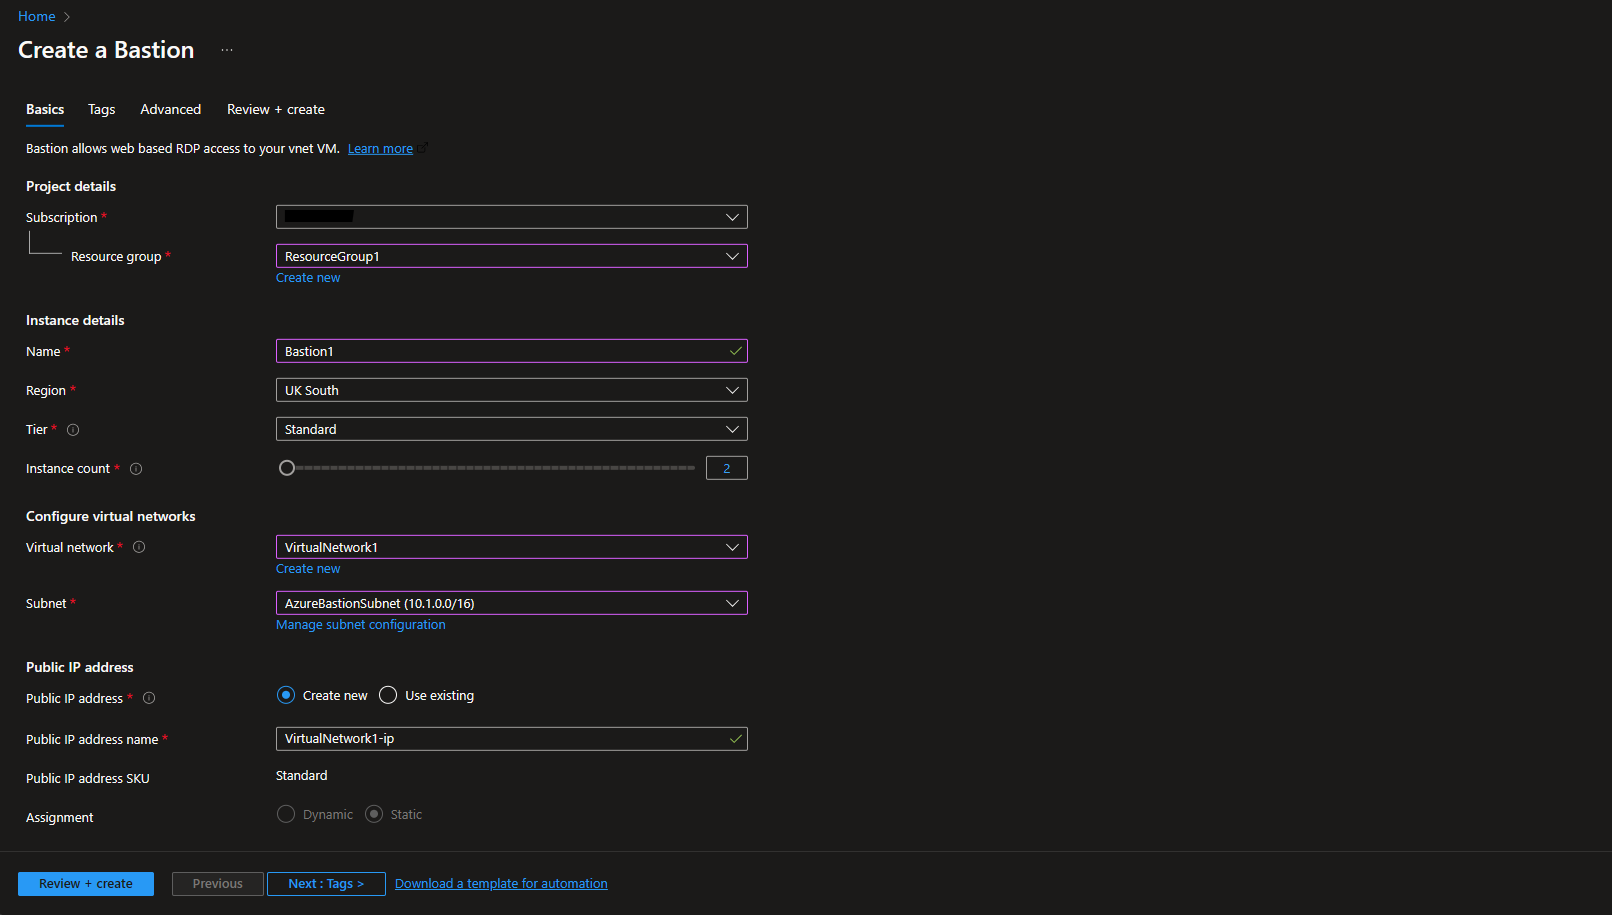The image size is (1612, 915).
Task: Select Create new public IP radio button
Action: (286, 695)
